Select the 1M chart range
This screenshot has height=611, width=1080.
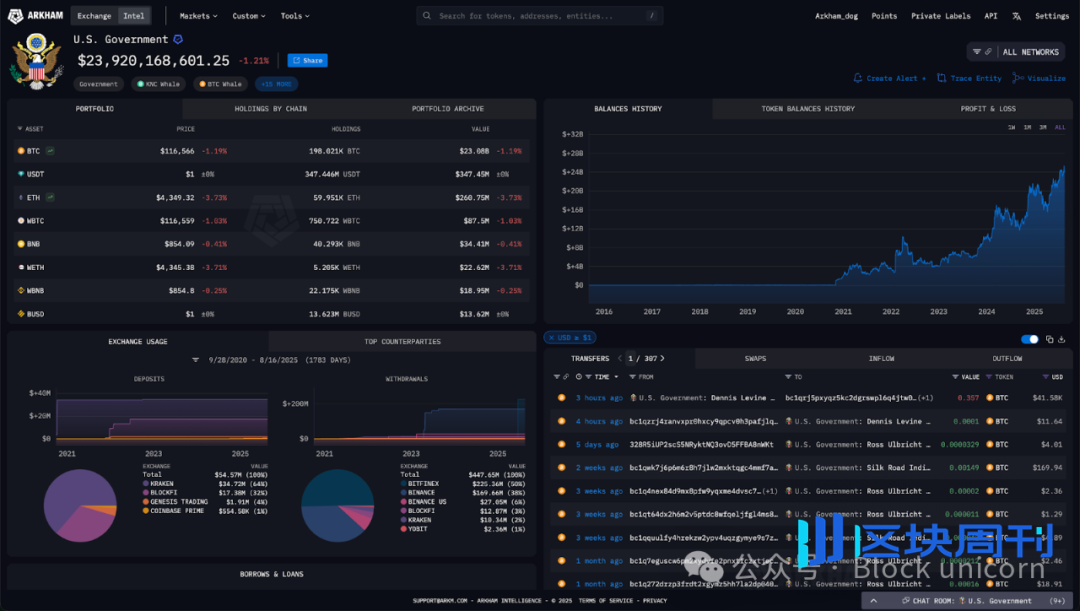1027,127
